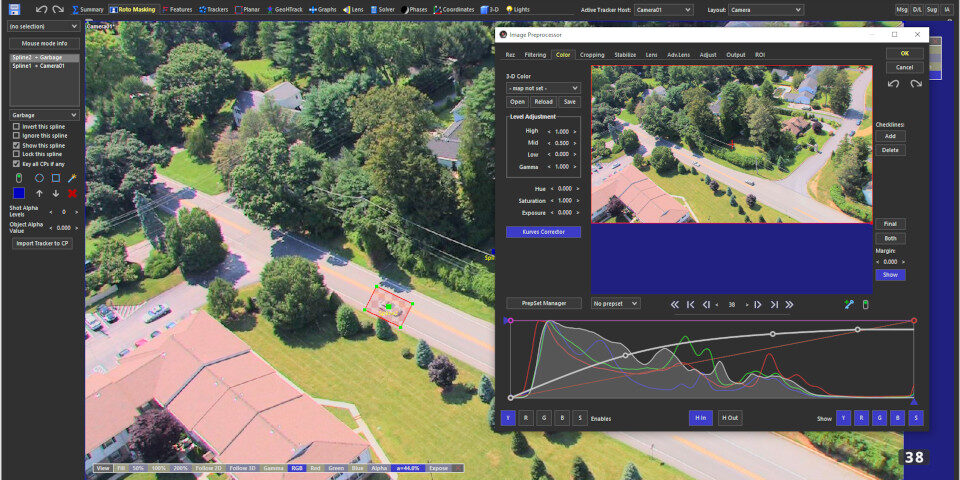Click the blue spline color swatch
Image resolution: width=960 pixels, height=480 pixels.
click(19, 193)
